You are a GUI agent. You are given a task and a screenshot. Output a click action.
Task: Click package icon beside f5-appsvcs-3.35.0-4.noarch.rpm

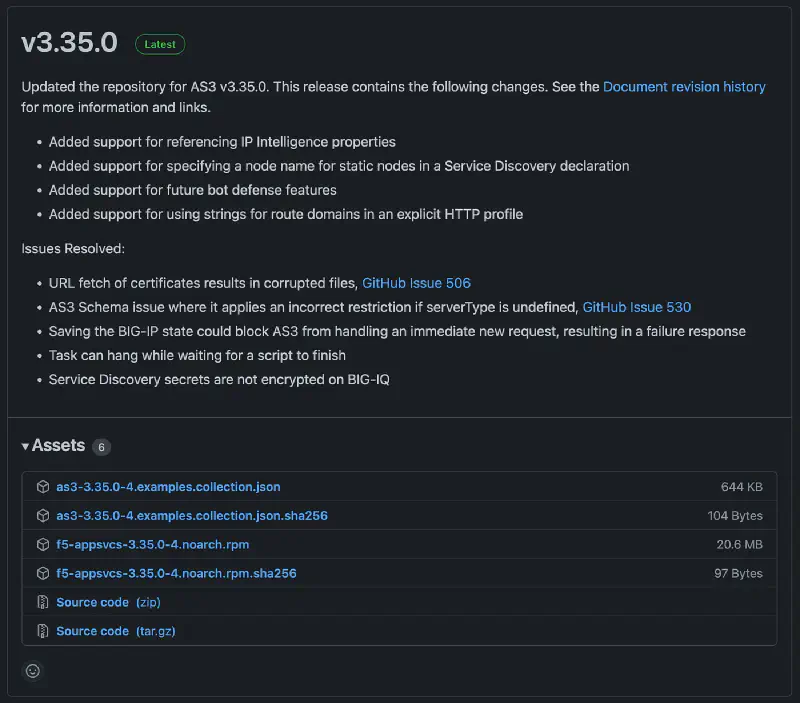pos(43,545)
